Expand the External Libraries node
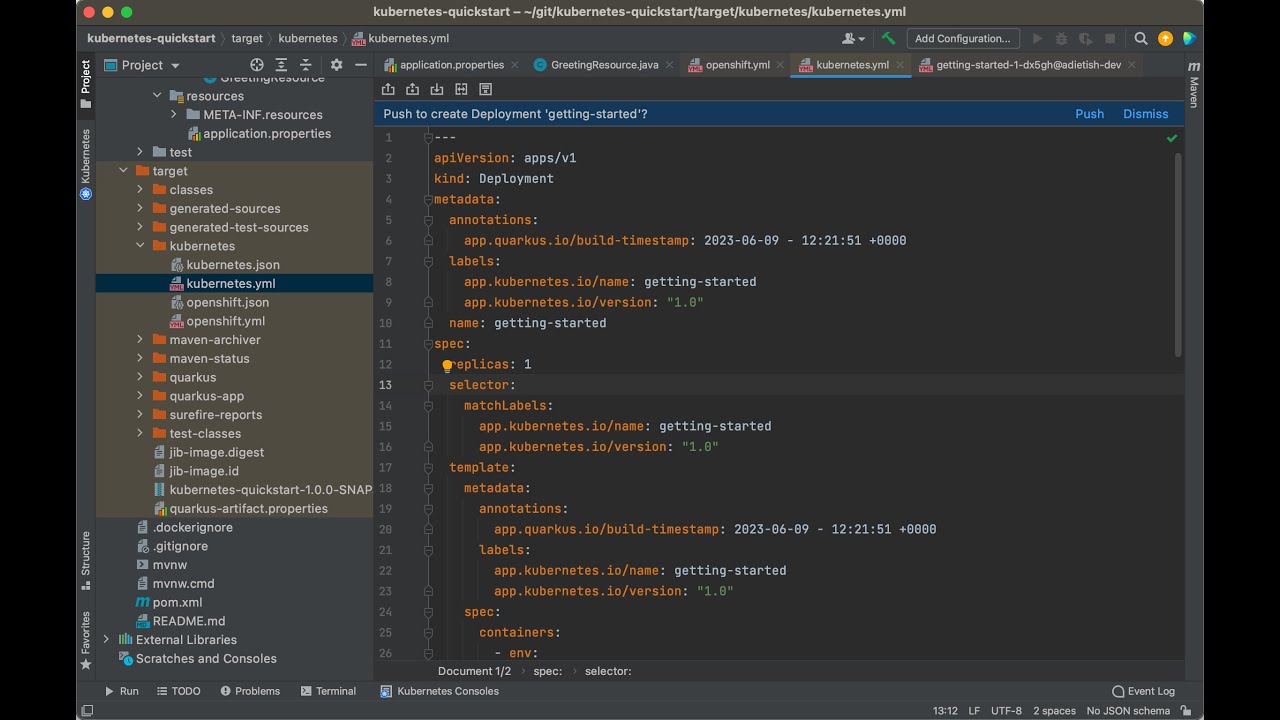The width and height of the screenshot is (1280, 720). (x=107, y=640)
